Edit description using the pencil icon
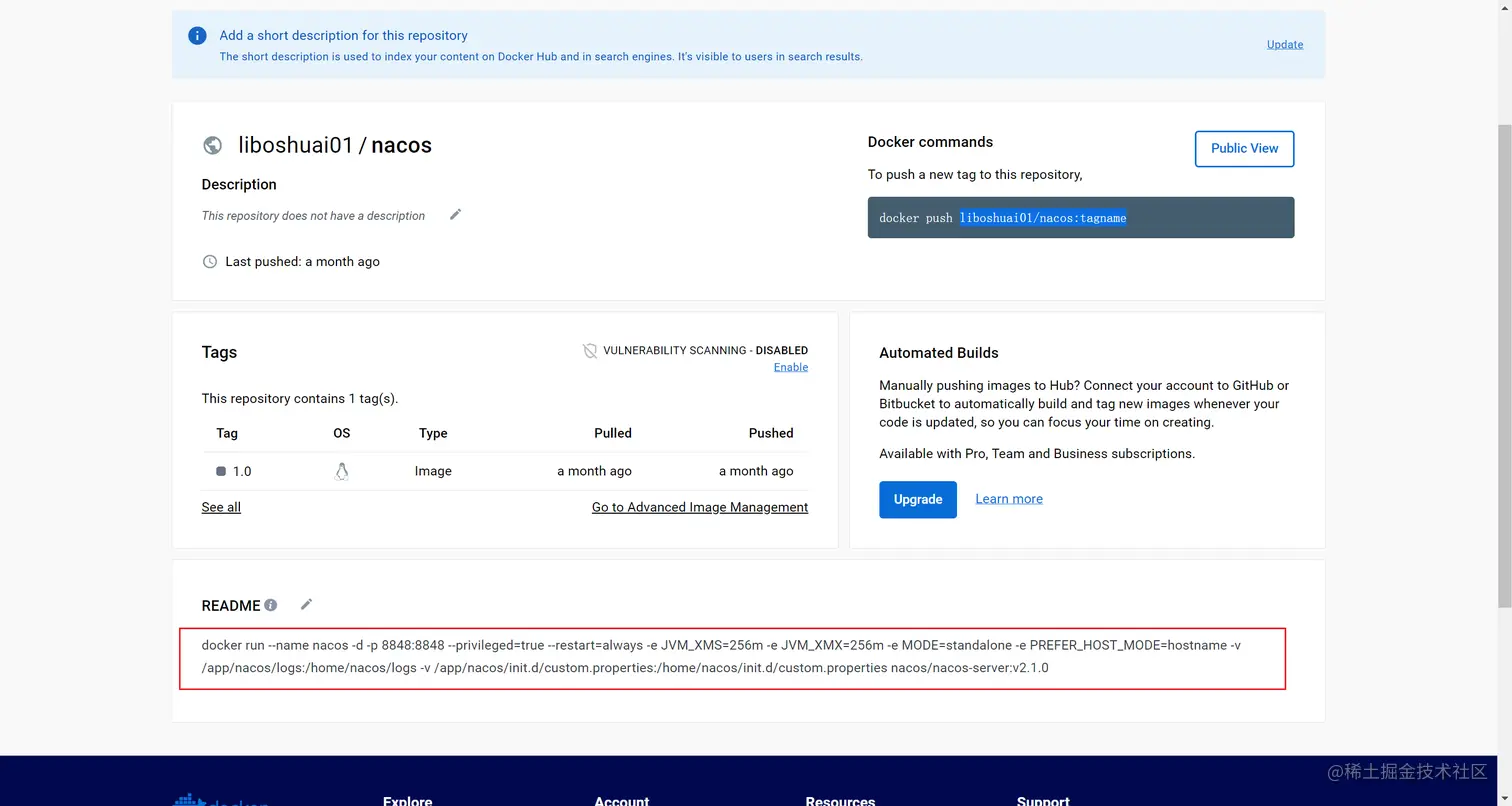Image resolution: width=1512 pixels, height=806 pixels. pos(455,214)
